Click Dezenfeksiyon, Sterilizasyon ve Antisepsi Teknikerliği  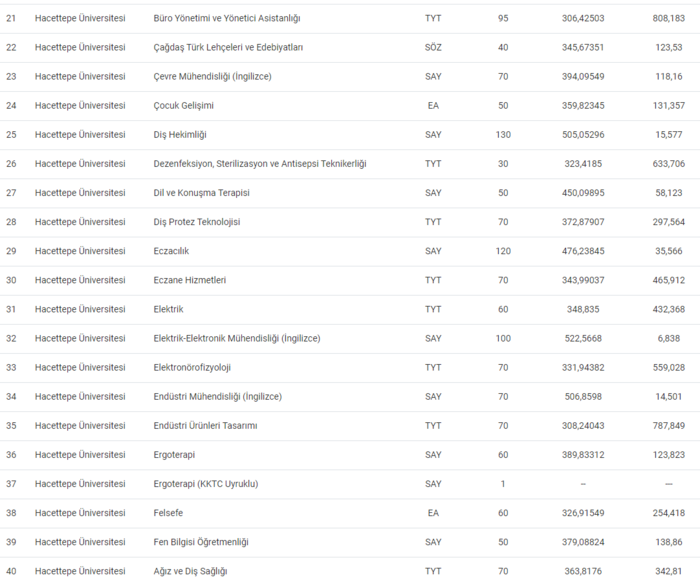point(260,164)
